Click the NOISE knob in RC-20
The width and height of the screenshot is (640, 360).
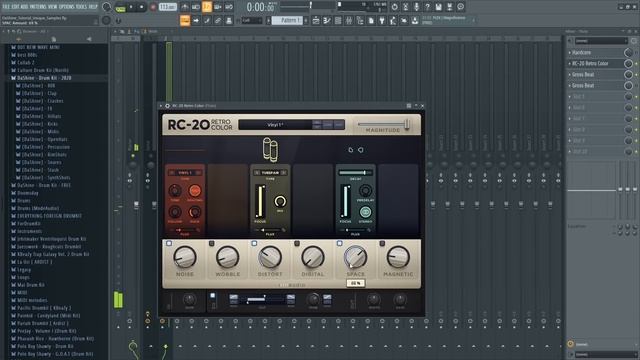pyautogui.click(x=184, y=258)
